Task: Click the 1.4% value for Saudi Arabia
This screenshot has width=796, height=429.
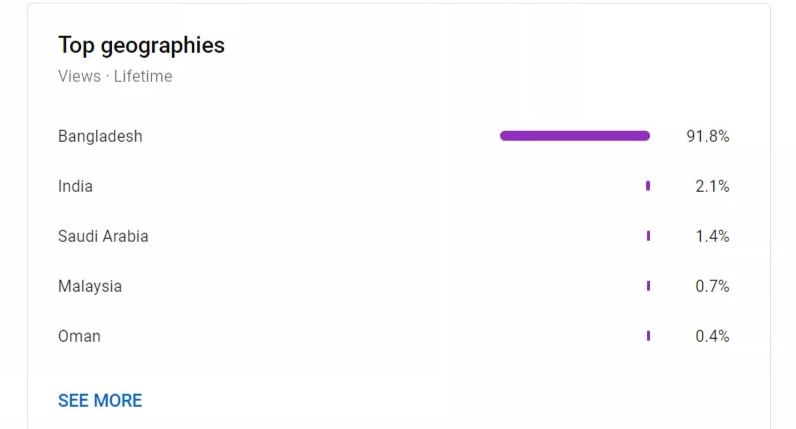Action: click(x=712, y=236)
